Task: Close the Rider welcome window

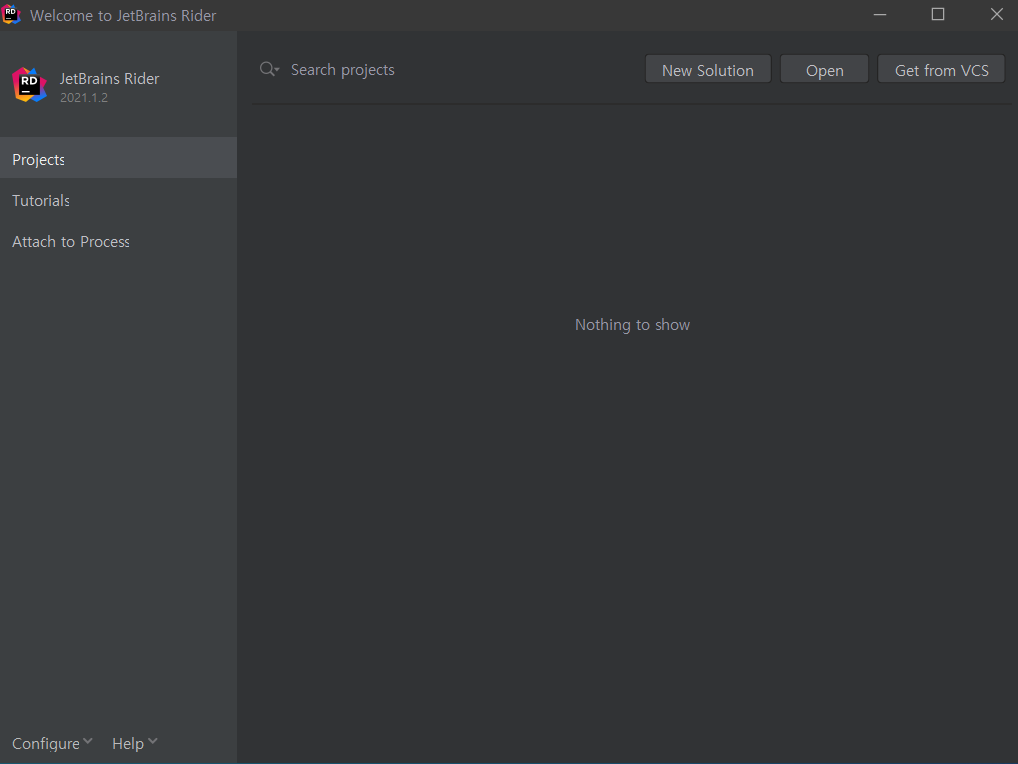Action: tap(997, 14)
